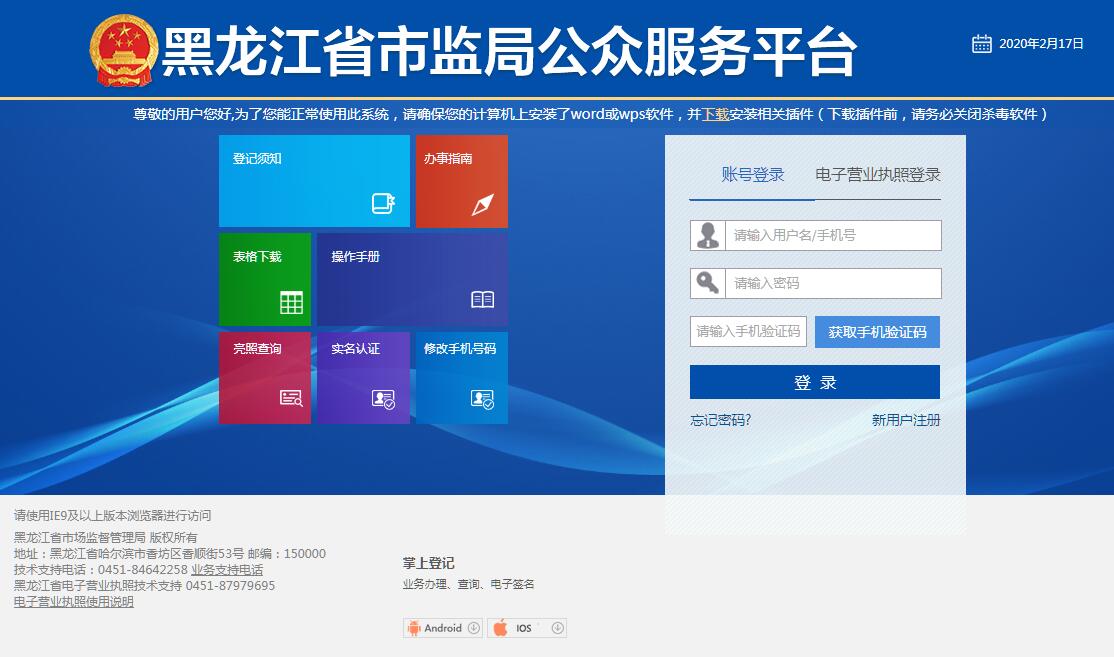This screenshot has height=657, width=1114.
Task: Click the calendar icon beside the date
Action: (981, 43)
